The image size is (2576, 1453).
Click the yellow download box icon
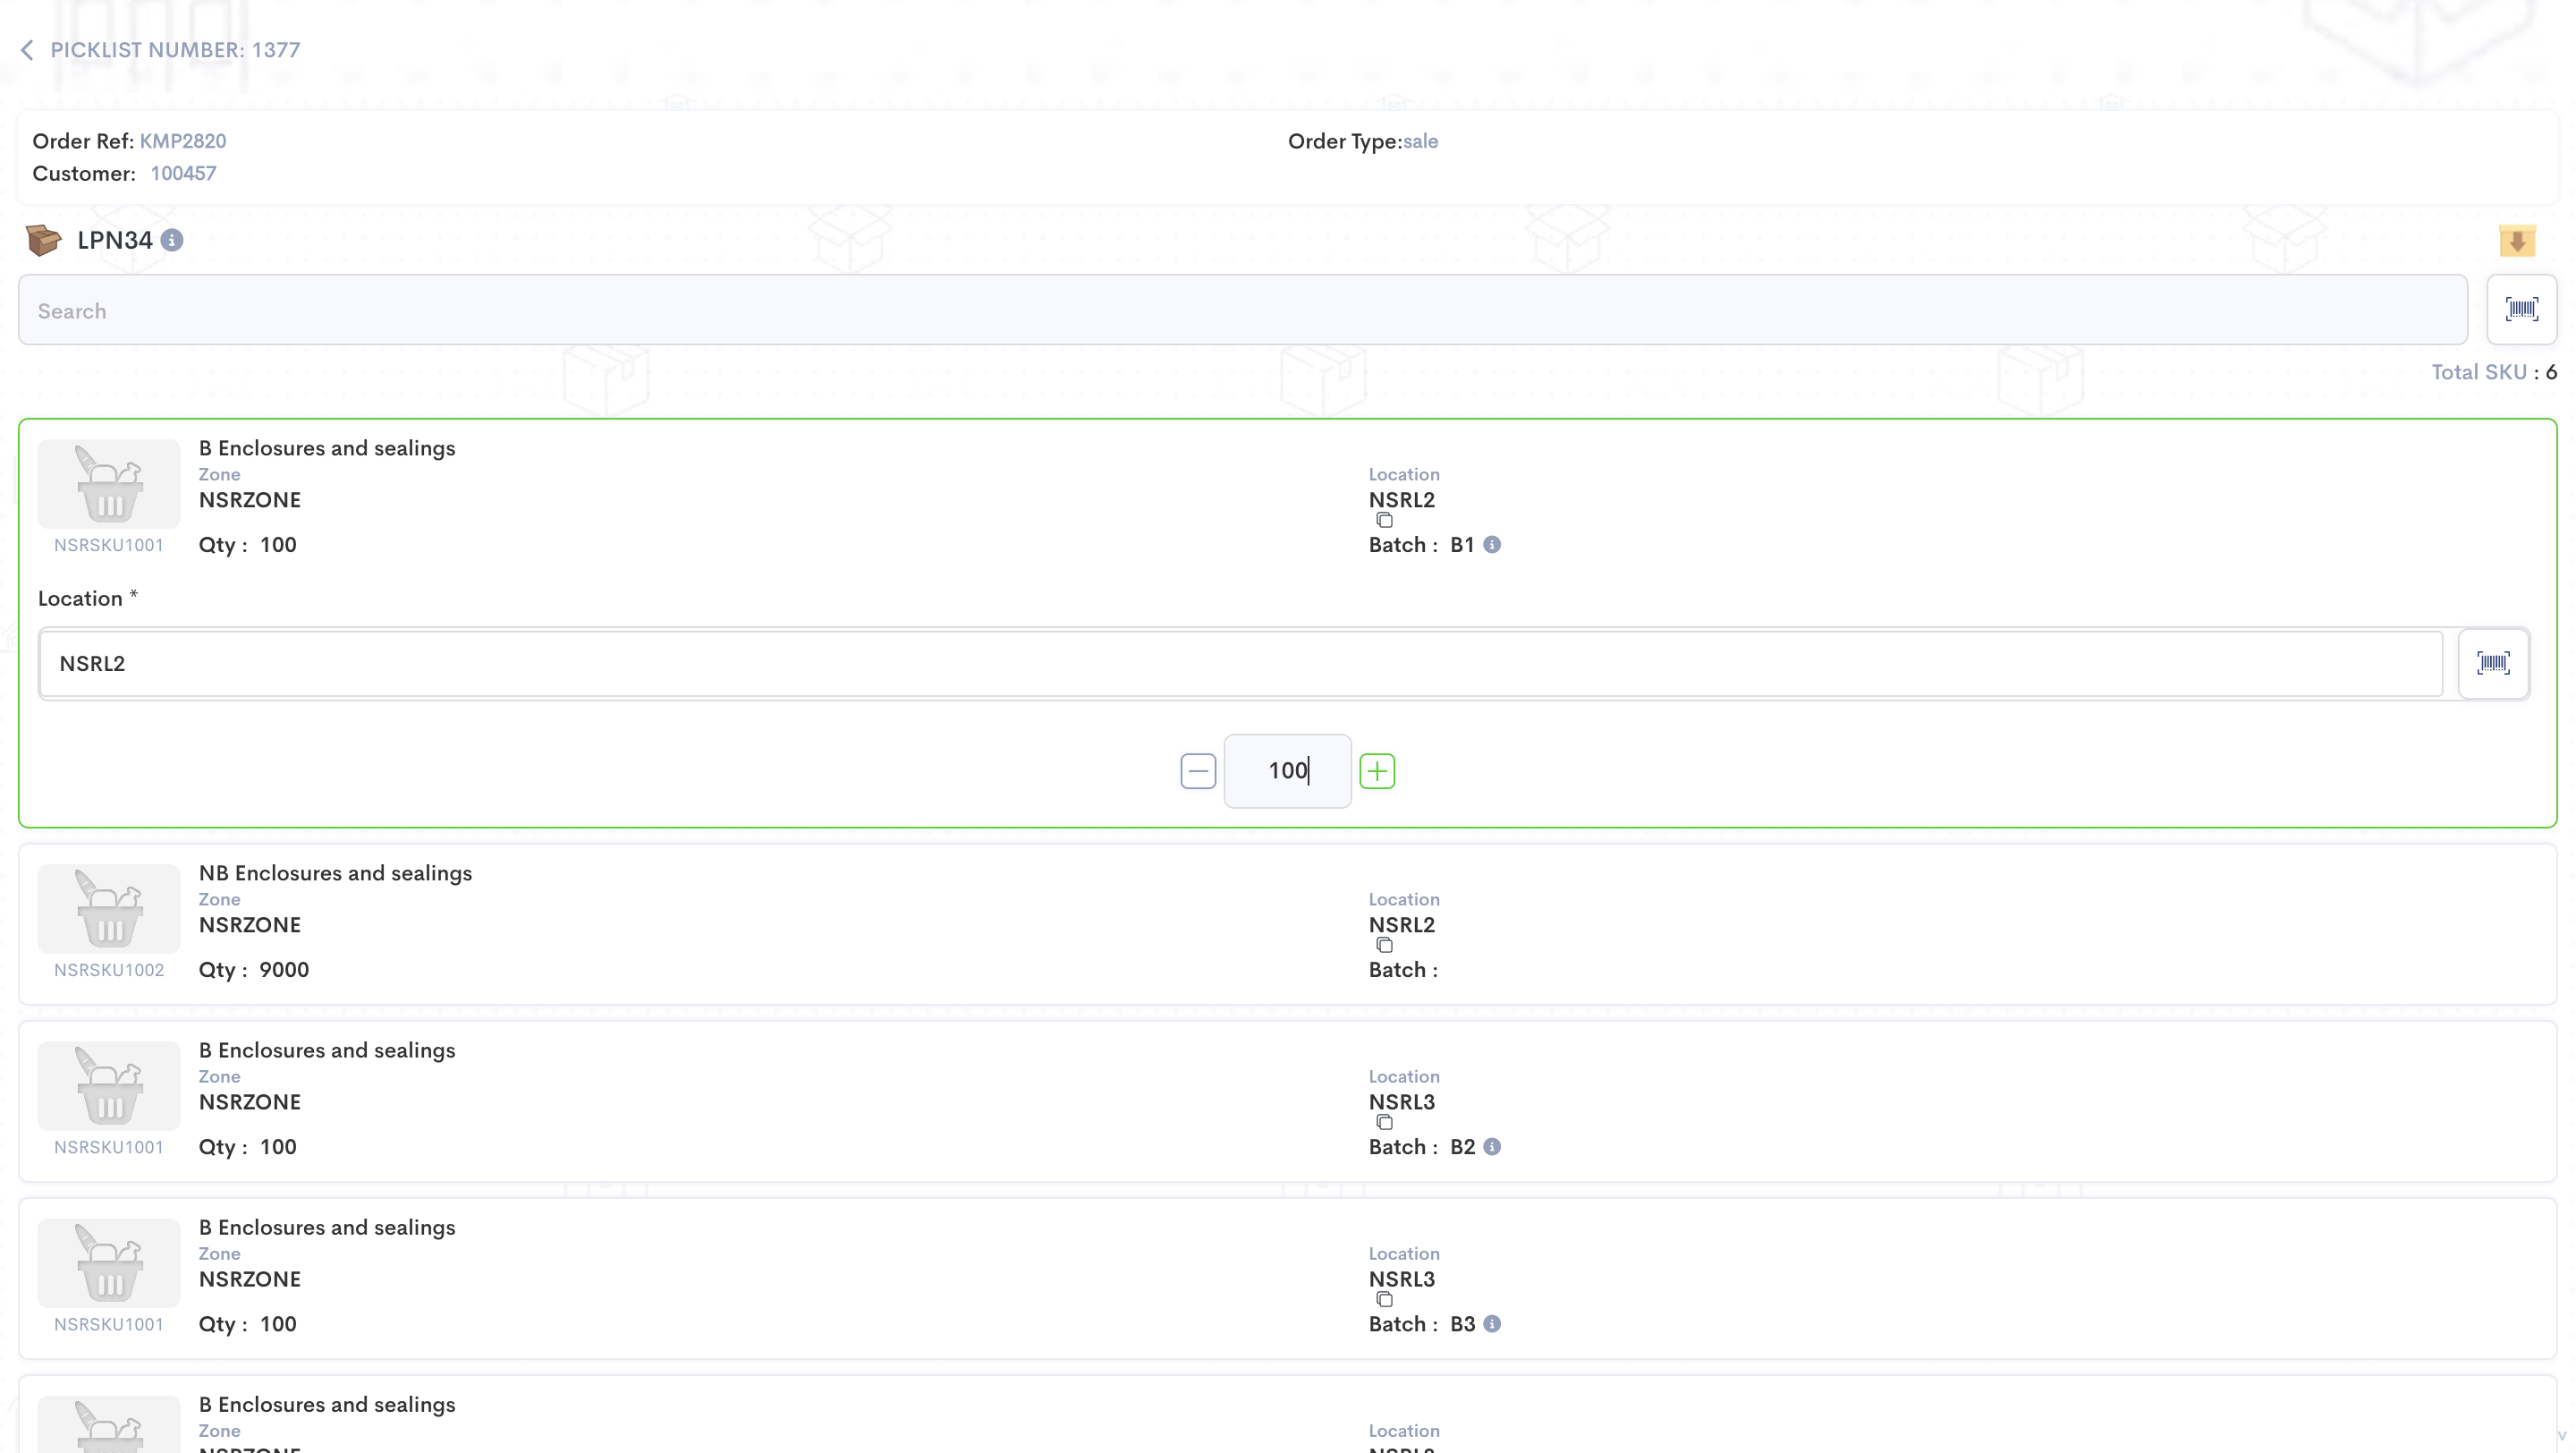click(x=2516, y=241)
